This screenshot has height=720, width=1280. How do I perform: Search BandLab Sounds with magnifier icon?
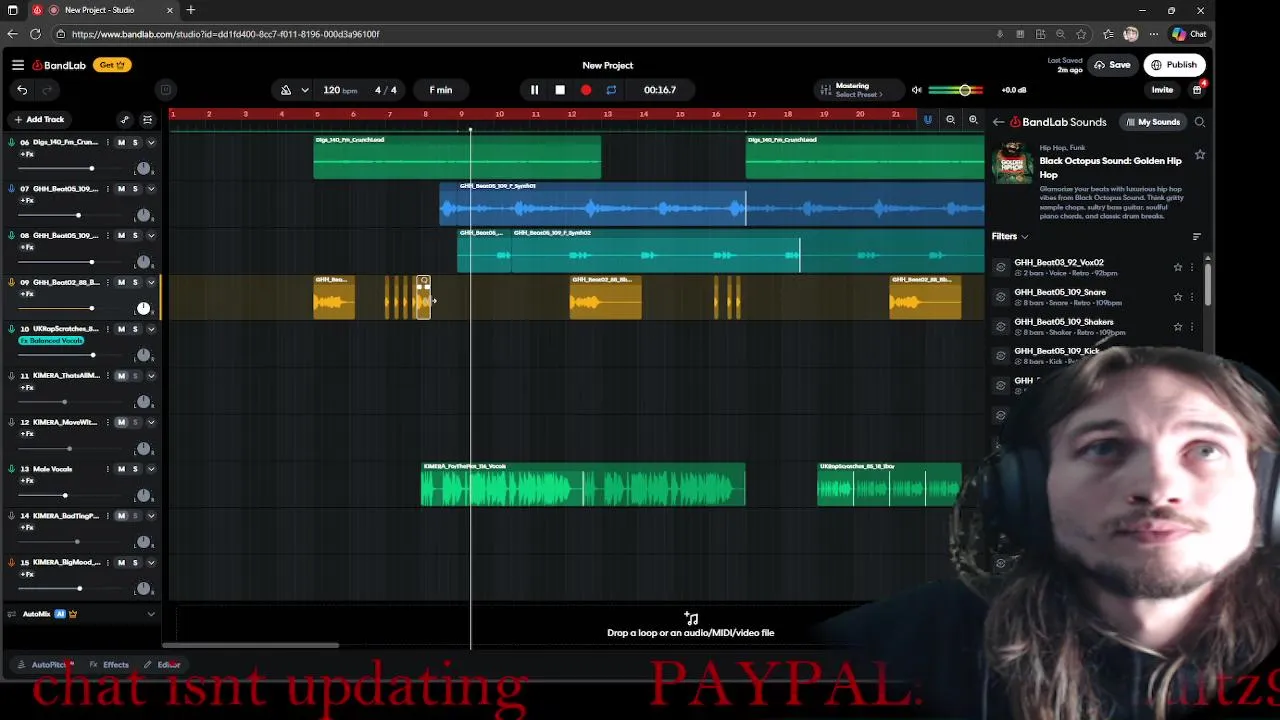click(1200, 122)
